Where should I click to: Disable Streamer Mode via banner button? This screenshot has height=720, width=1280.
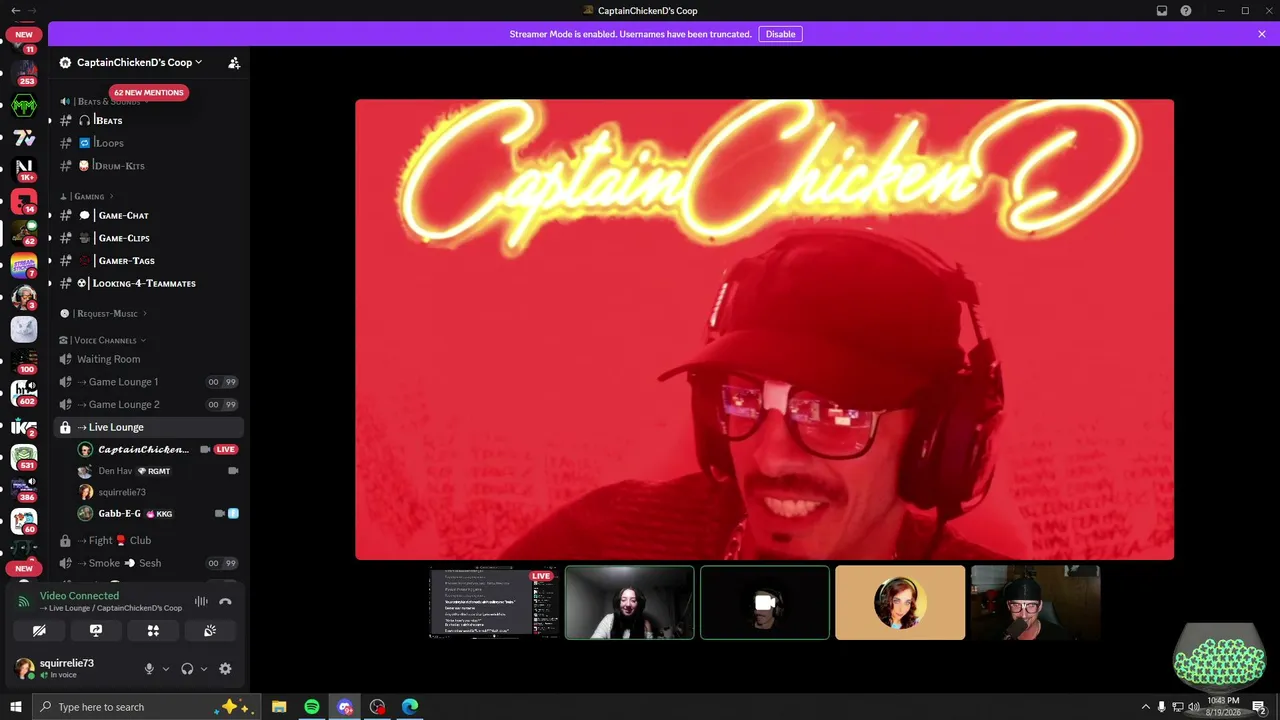(x=780, y=34)
